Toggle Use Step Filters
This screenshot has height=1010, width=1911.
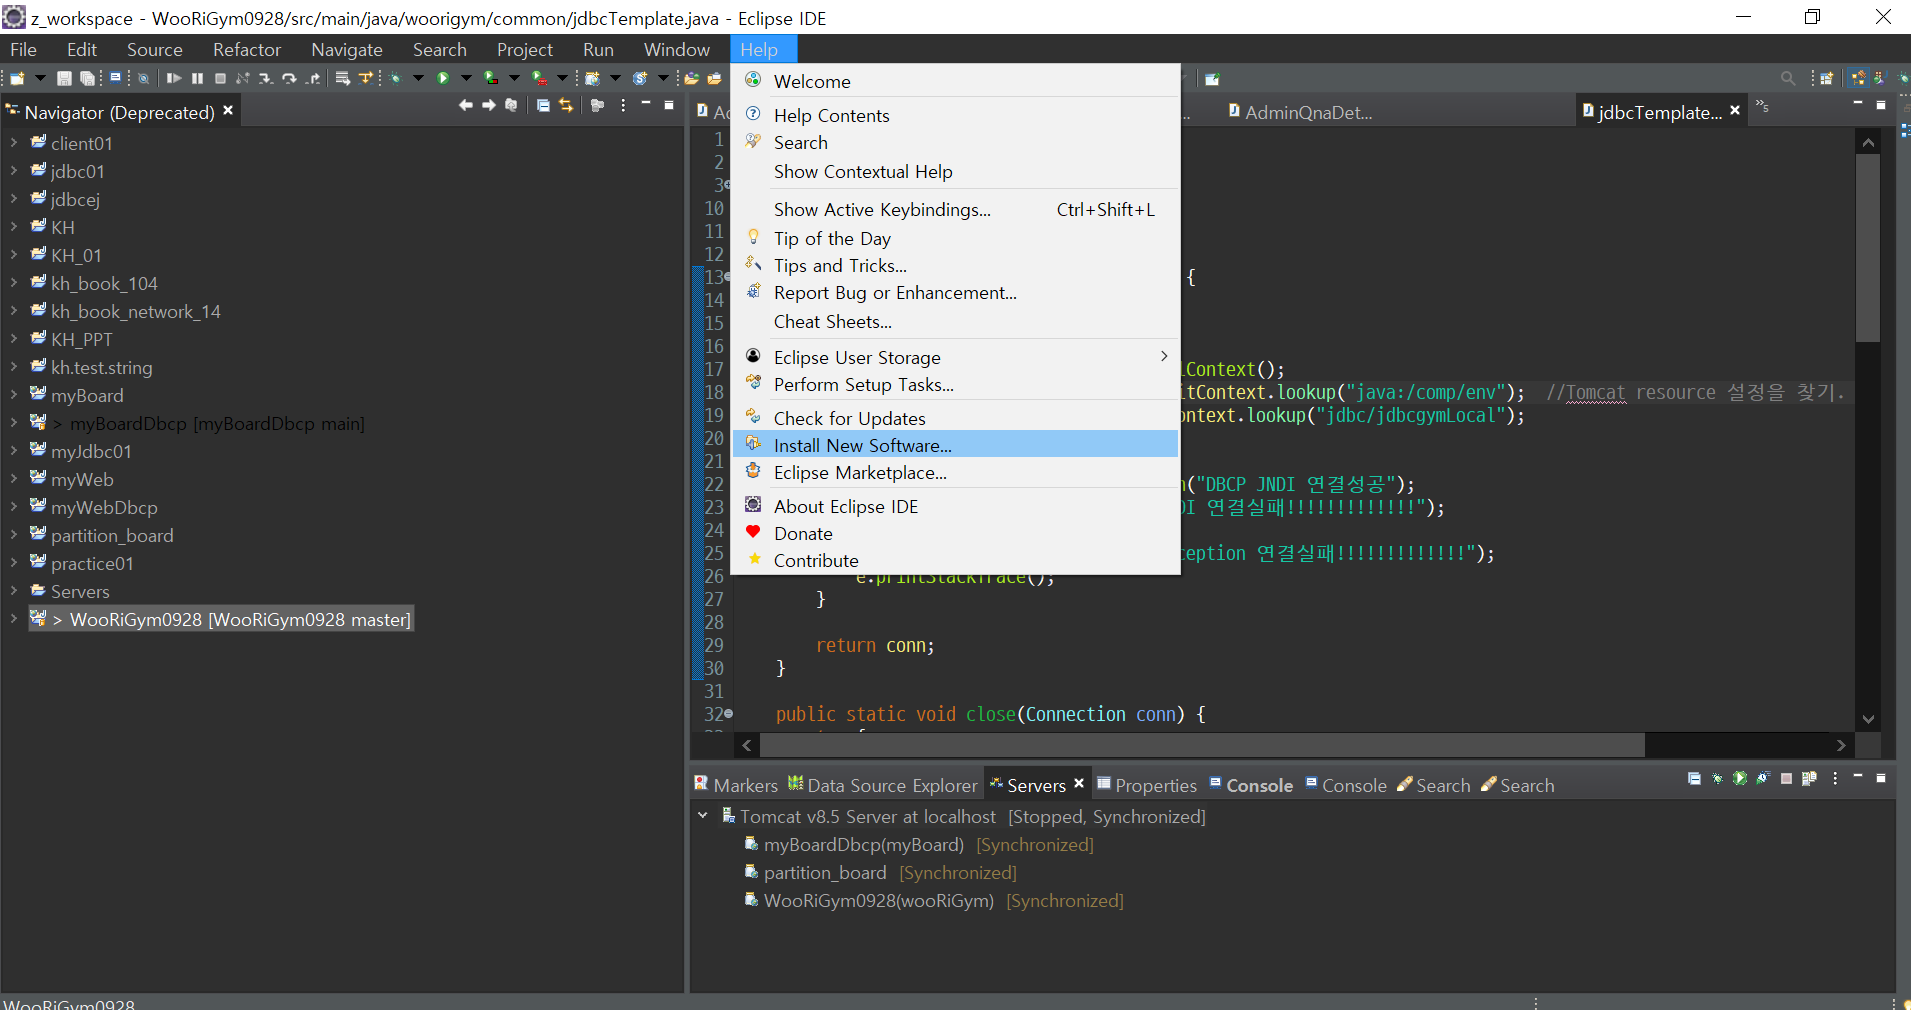[366, 78]
